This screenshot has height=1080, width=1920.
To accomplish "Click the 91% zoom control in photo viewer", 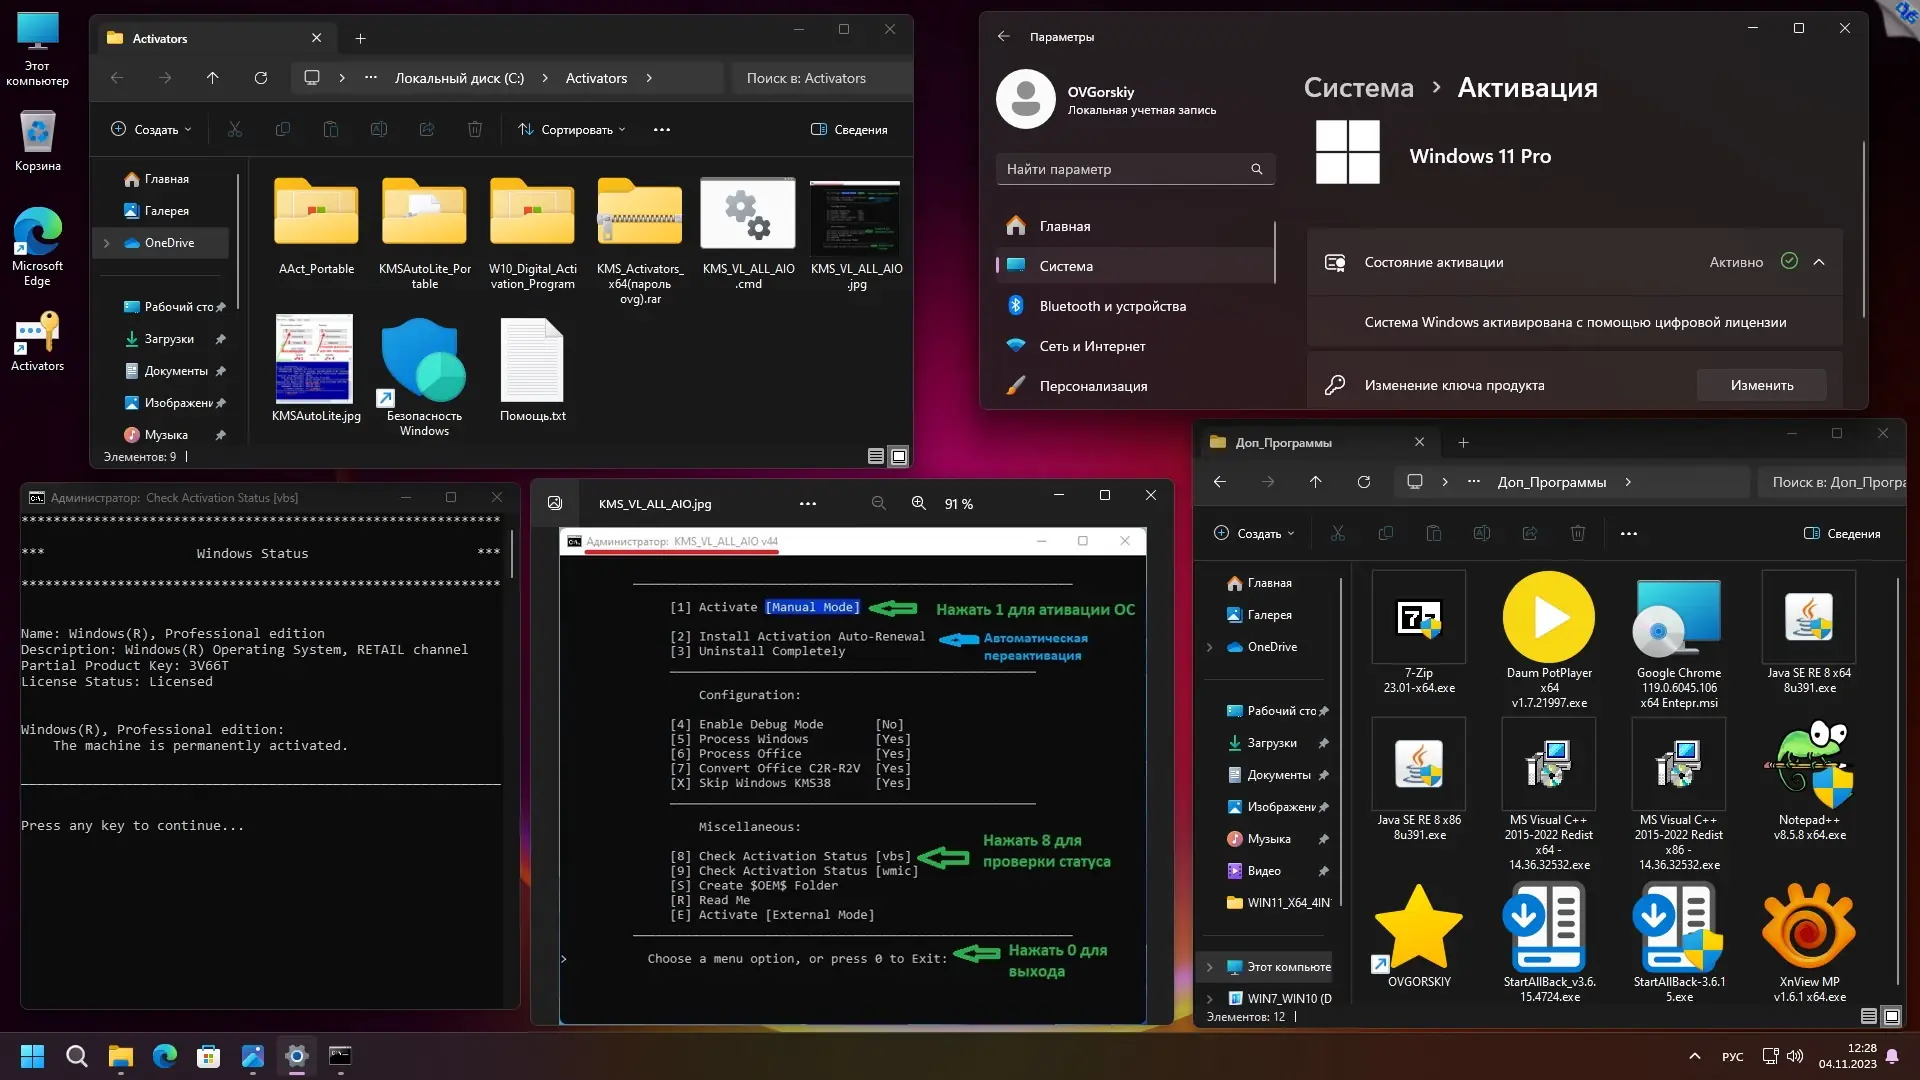I will 958,503.
